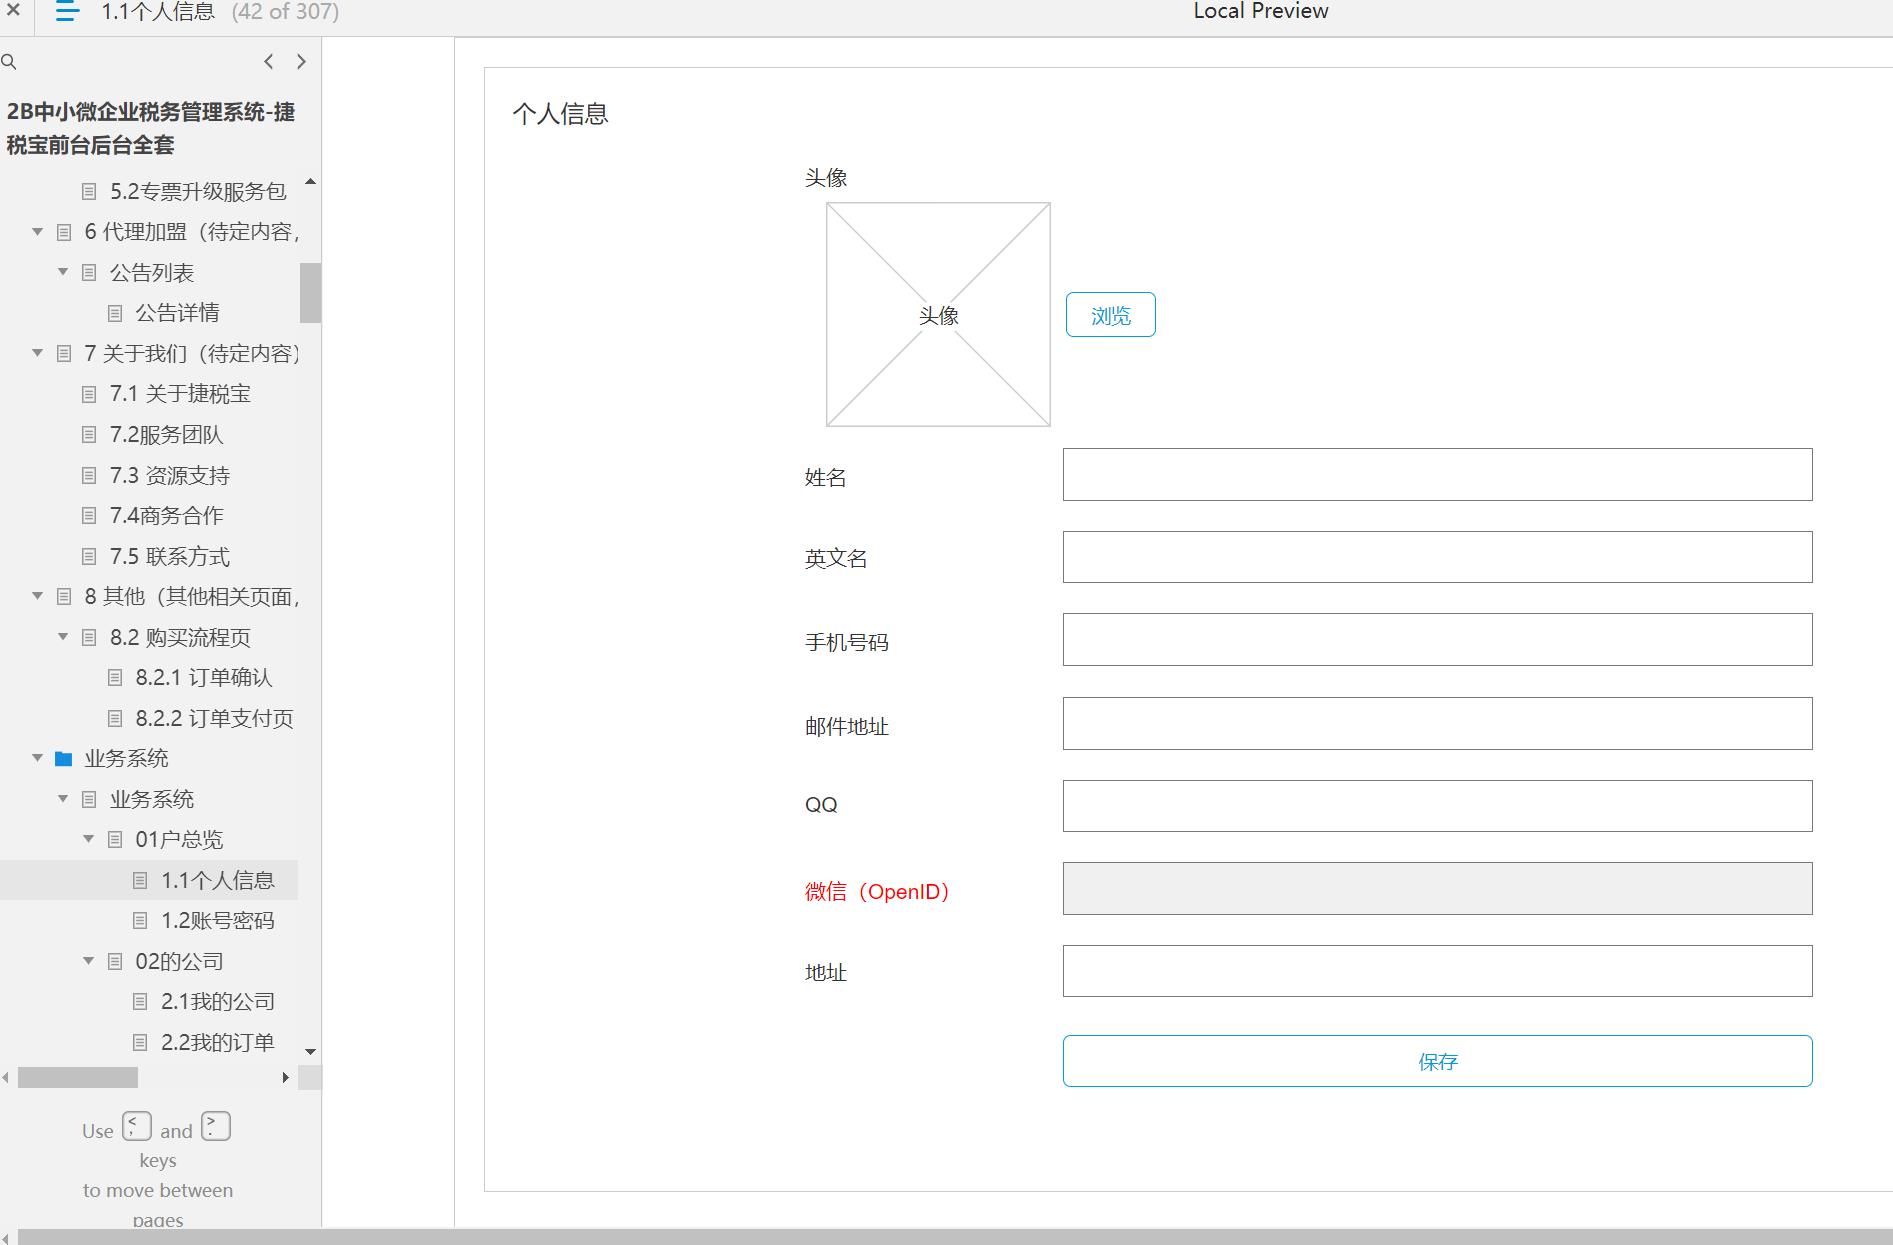Collapse the 02的公司 tree node
Image resolution: width=1893 pixels, height=1245 pixels.
click(x=89, y=961)
